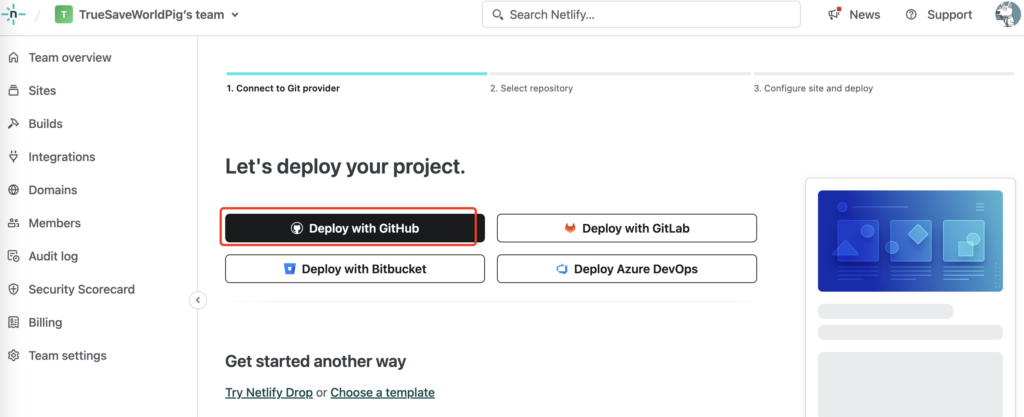The height and width of the screenshot is (417, 1024).
Task: Open News megaphone notifications
Action: 854,15
